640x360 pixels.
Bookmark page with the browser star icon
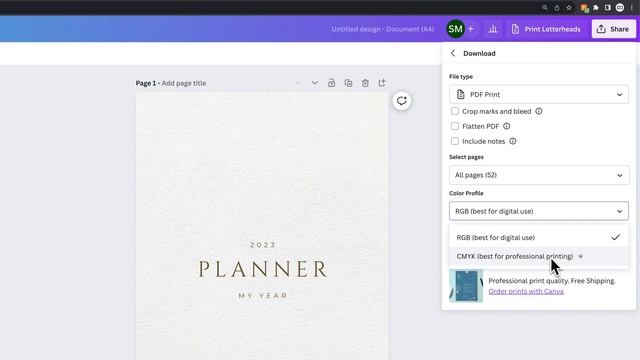[569, 7]
